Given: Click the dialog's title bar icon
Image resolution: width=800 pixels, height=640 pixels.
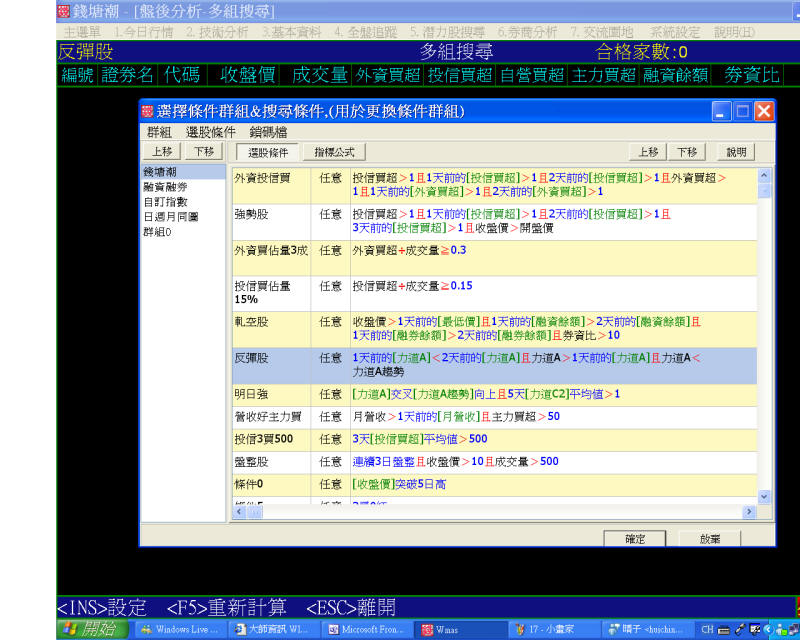Looking at the screenshot, I should [x=148, y=112].
